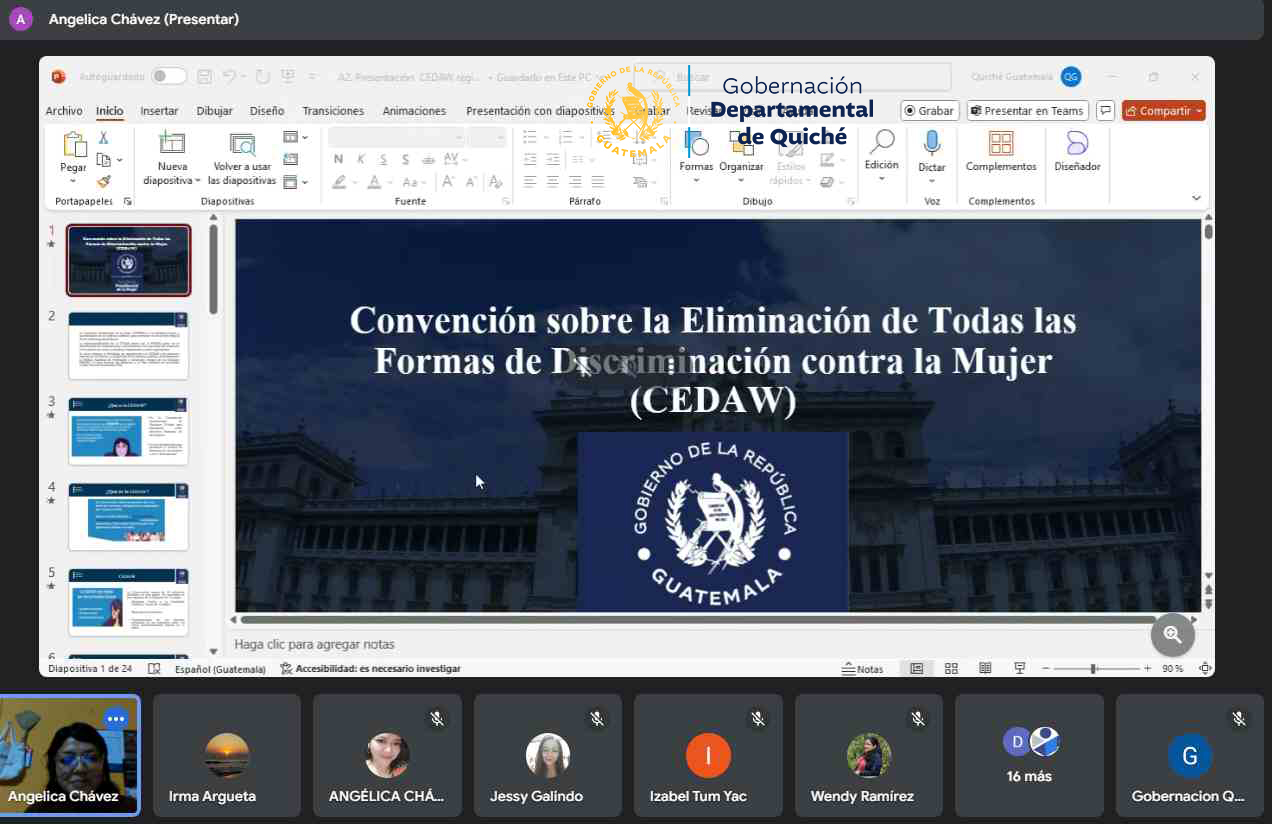This screenshot has height=824, width=1272.
Task: Increase font size with larger A icon
Action: [447, 182]
